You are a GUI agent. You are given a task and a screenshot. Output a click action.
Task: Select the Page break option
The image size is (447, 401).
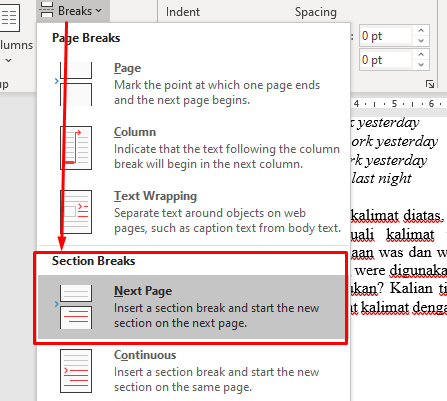pyautogui.click(x=193, y=84)
